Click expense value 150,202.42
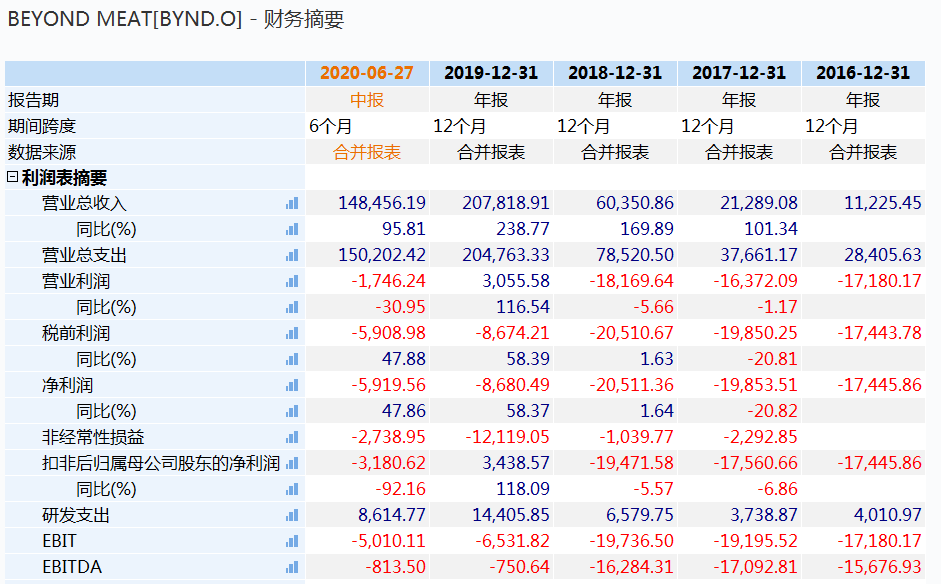 pos(382,254)
